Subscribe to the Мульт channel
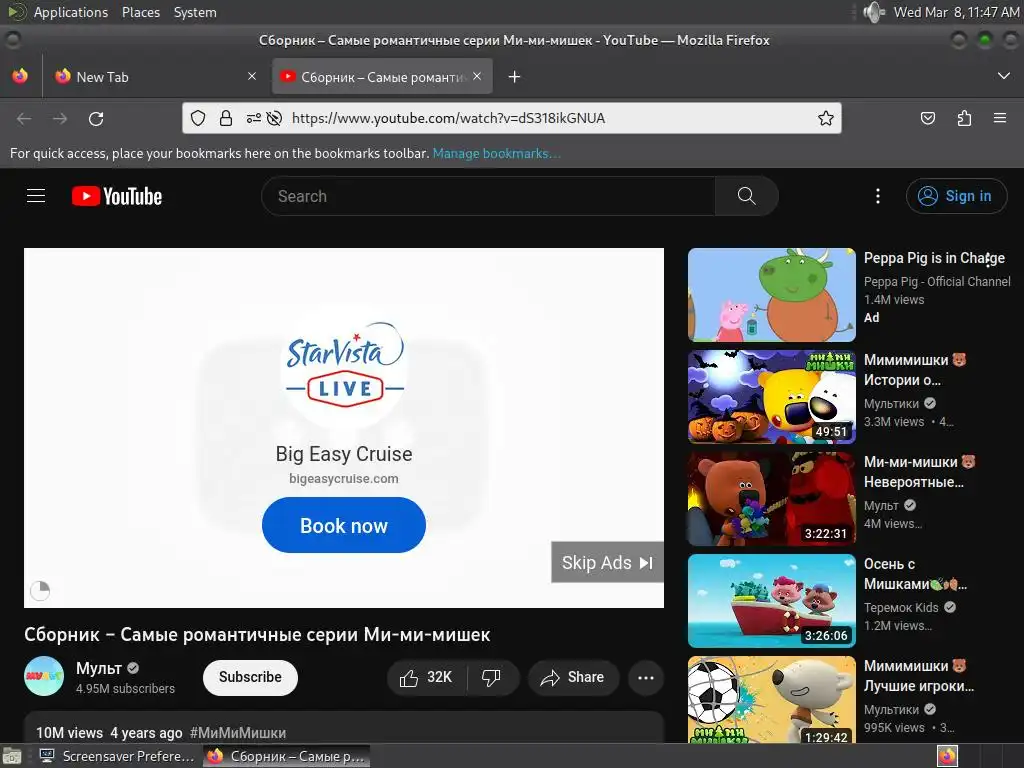 (250, 678)
